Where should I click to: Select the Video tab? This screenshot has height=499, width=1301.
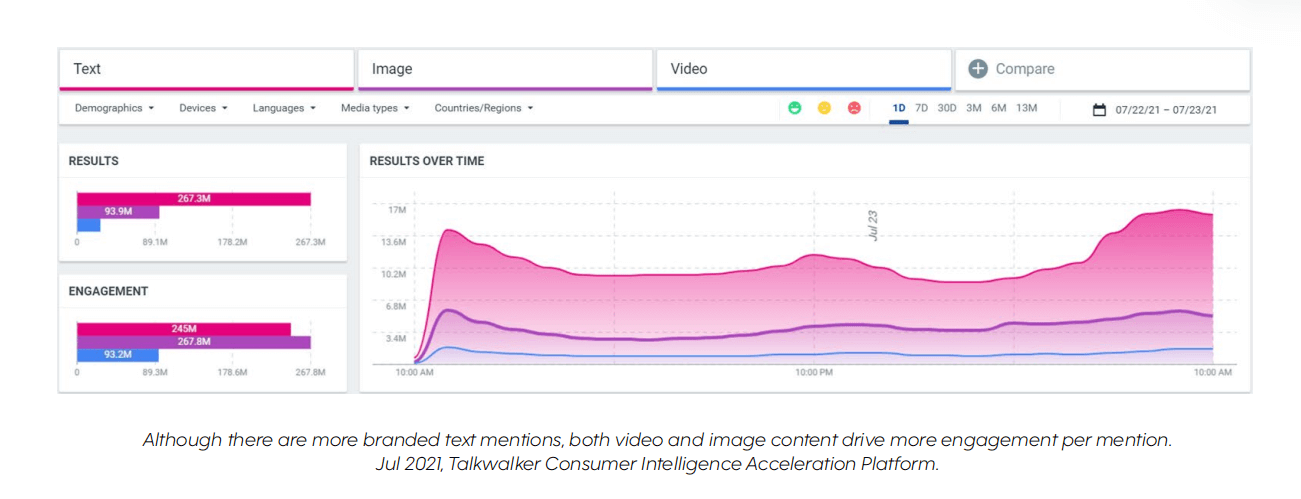pos(803,69)
